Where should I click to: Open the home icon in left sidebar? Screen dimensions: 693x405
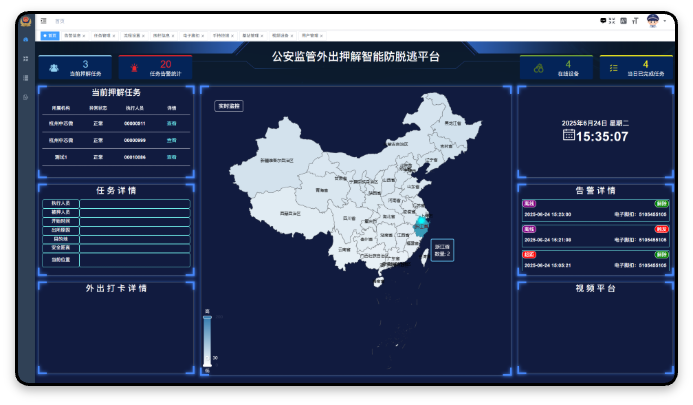26,40
